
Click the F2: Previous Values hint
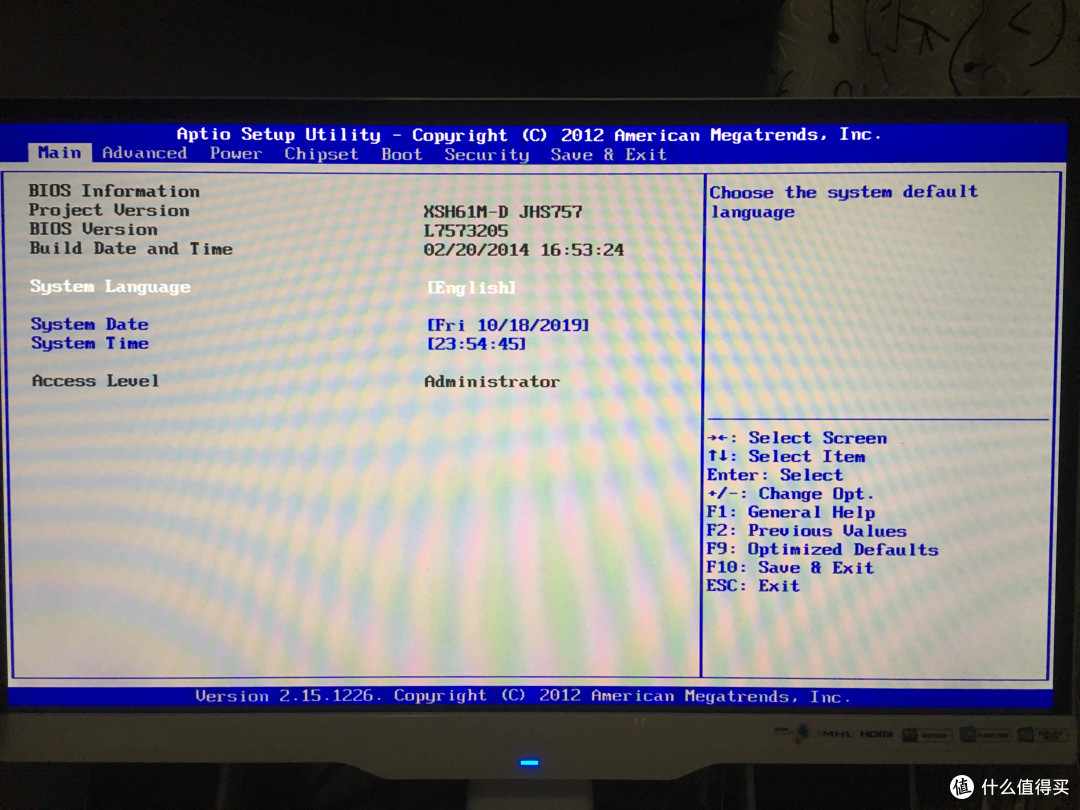click(x=807, y=531)
